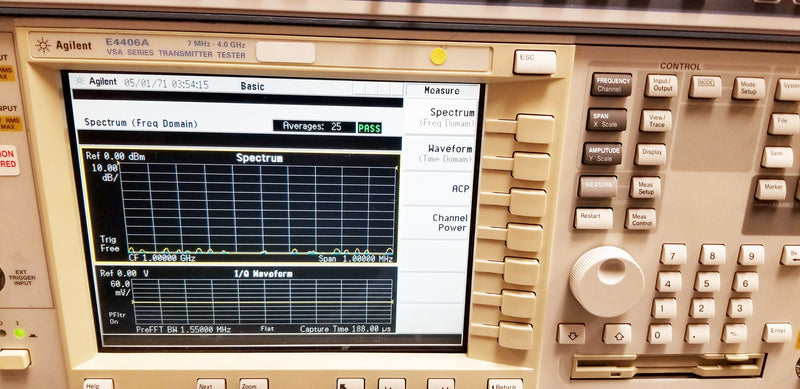
Task: Open the SPAN X Scale key
Action: coord(606,119)
